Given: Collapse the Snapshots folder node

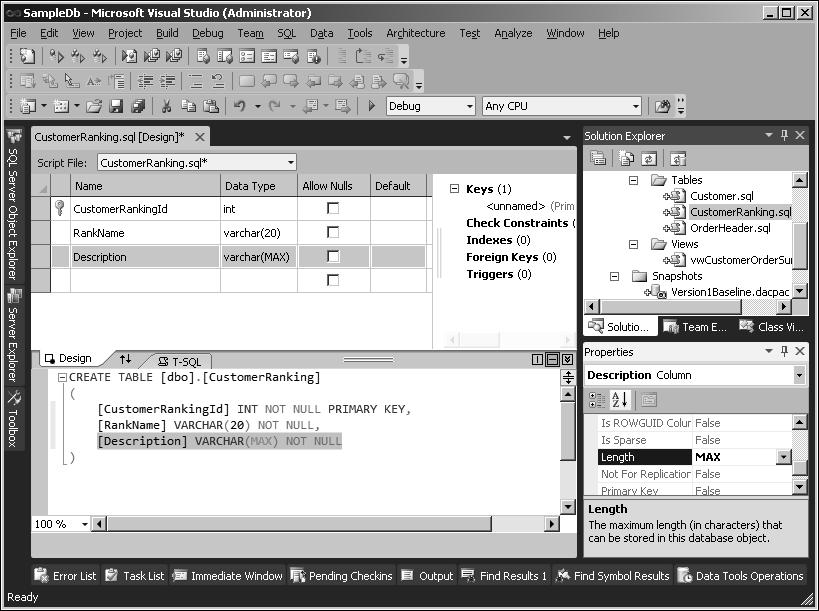Looking at the screenshot, I should (614, 276).
